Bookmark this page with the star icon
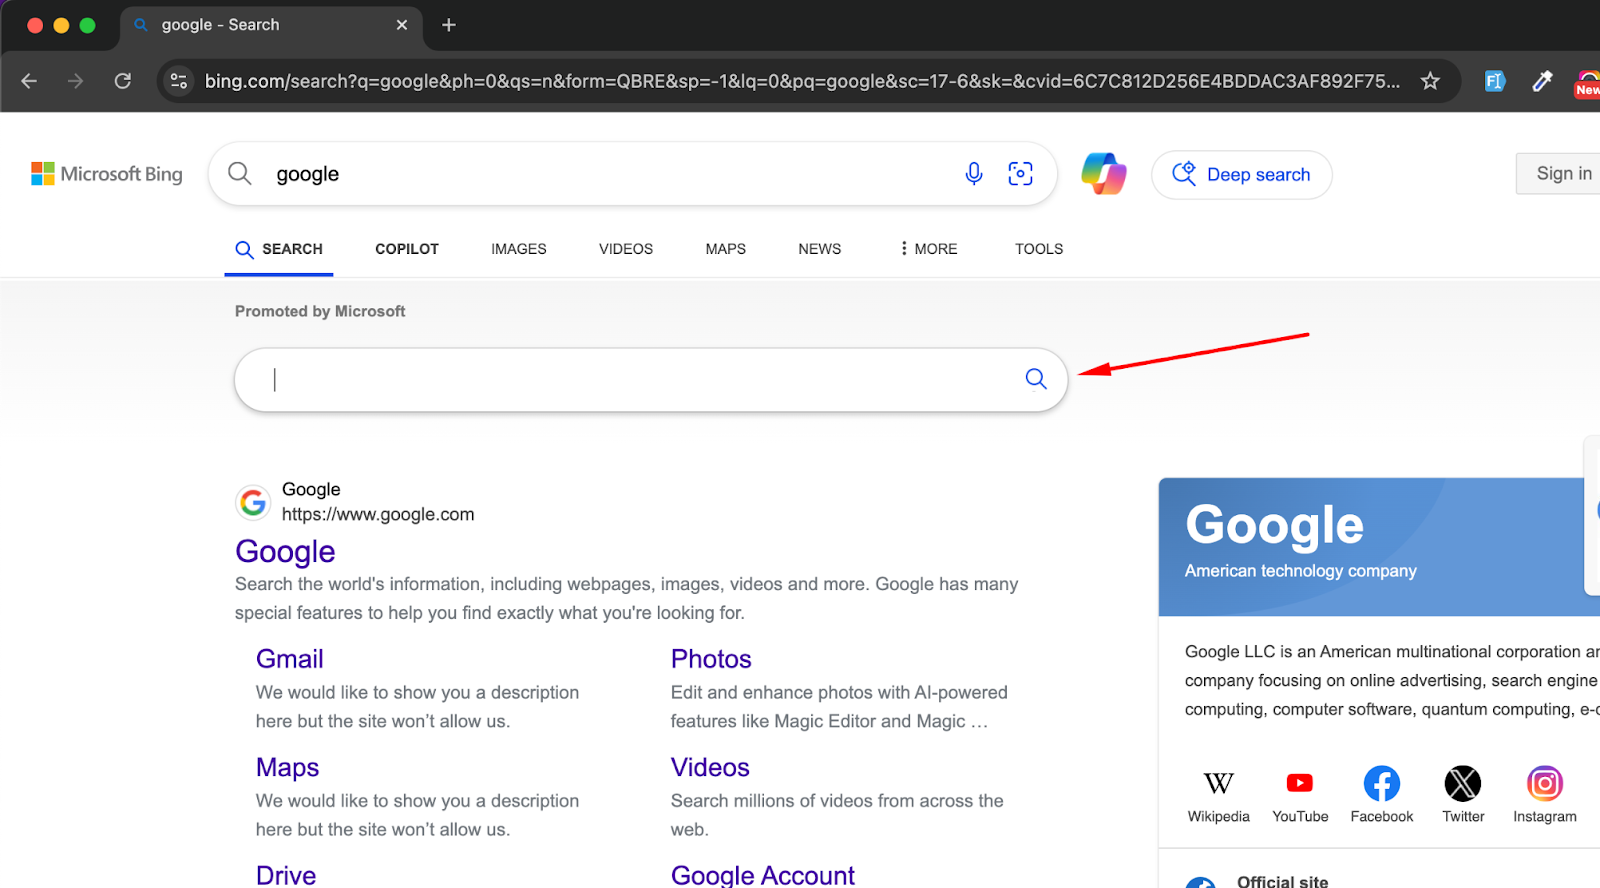The image size is (1600, 888). 1430,81
